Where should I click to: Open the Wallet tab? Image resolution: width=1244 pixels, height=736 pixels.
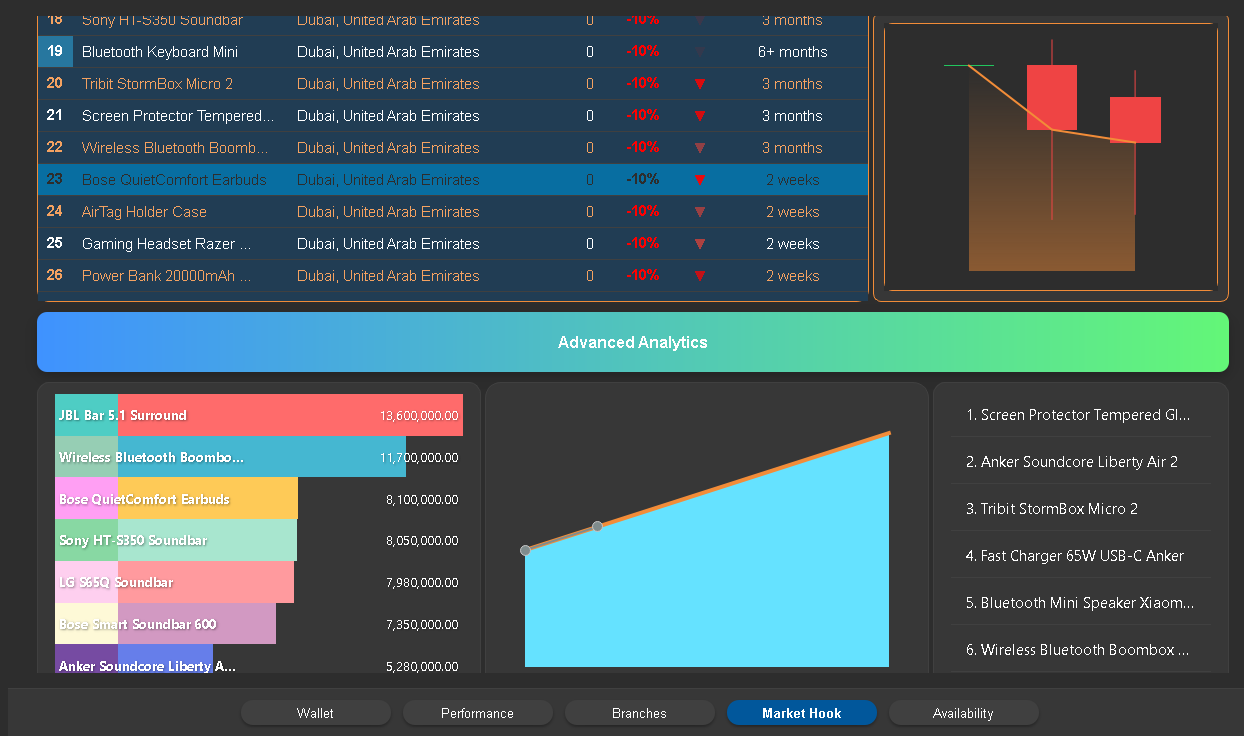[x=316, y=713]
